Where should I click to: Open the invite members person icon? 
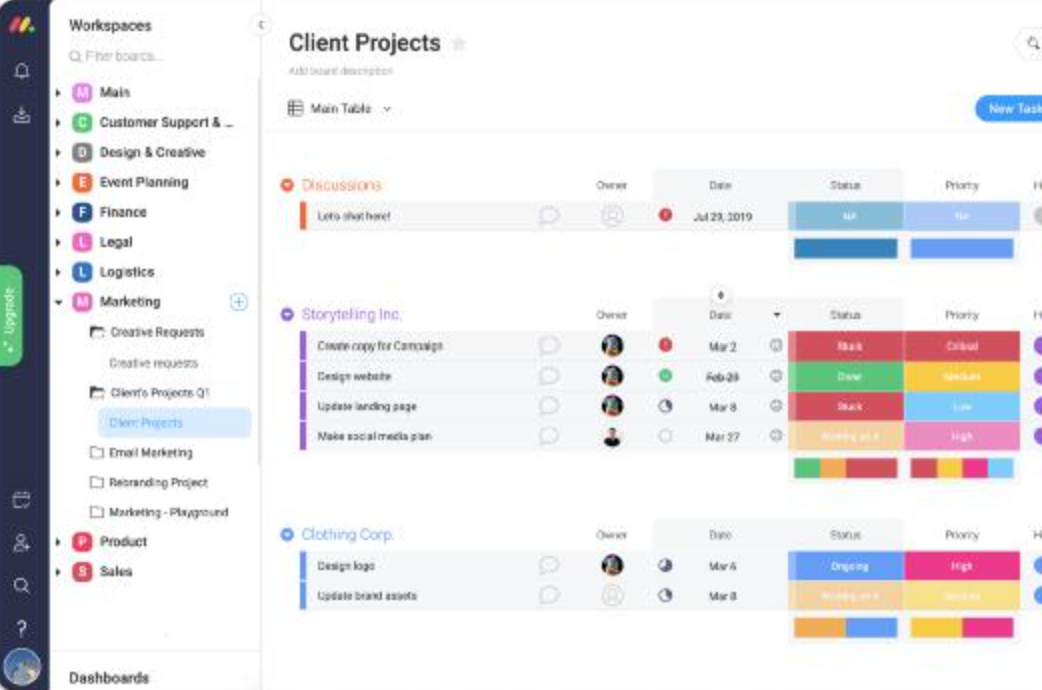21,543
